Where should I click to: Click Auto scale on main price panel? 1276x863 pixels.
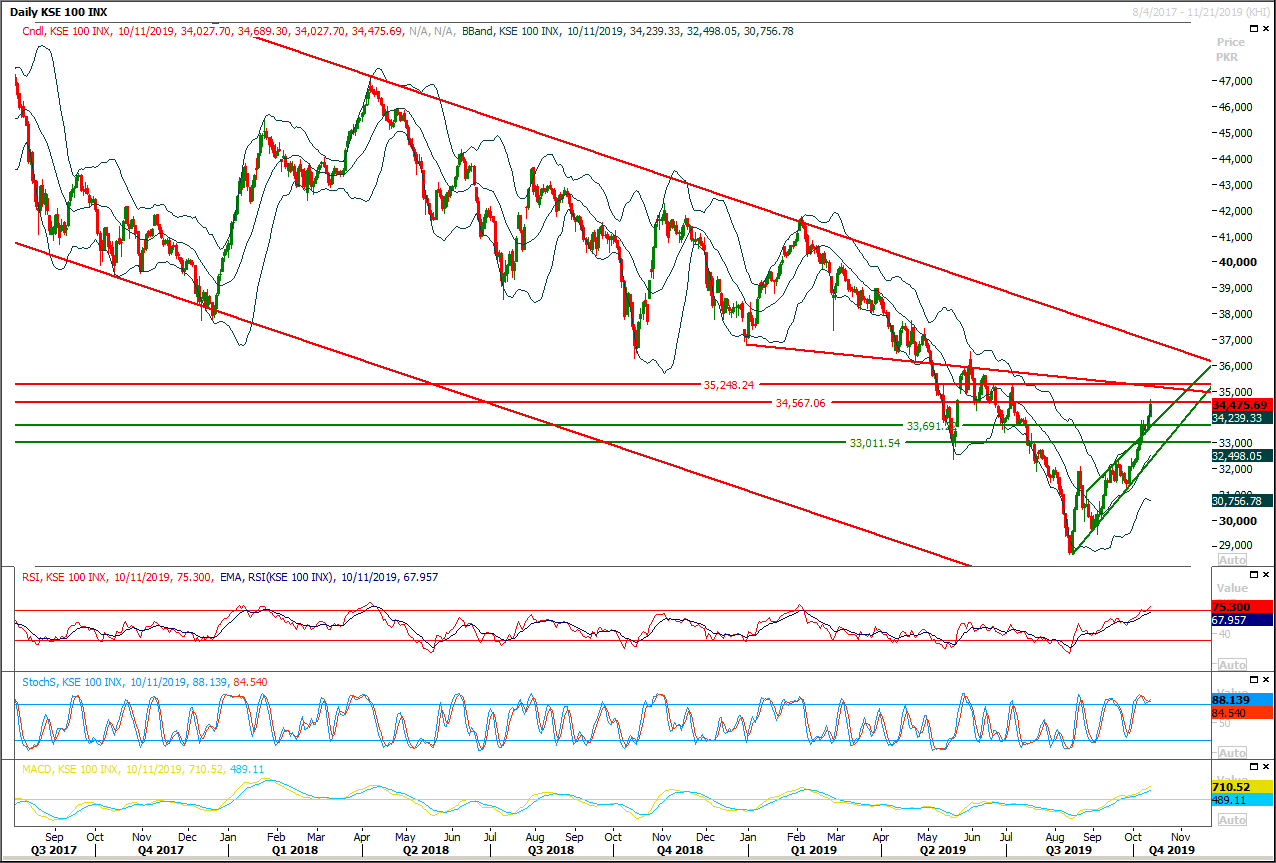coord(1232,560)
